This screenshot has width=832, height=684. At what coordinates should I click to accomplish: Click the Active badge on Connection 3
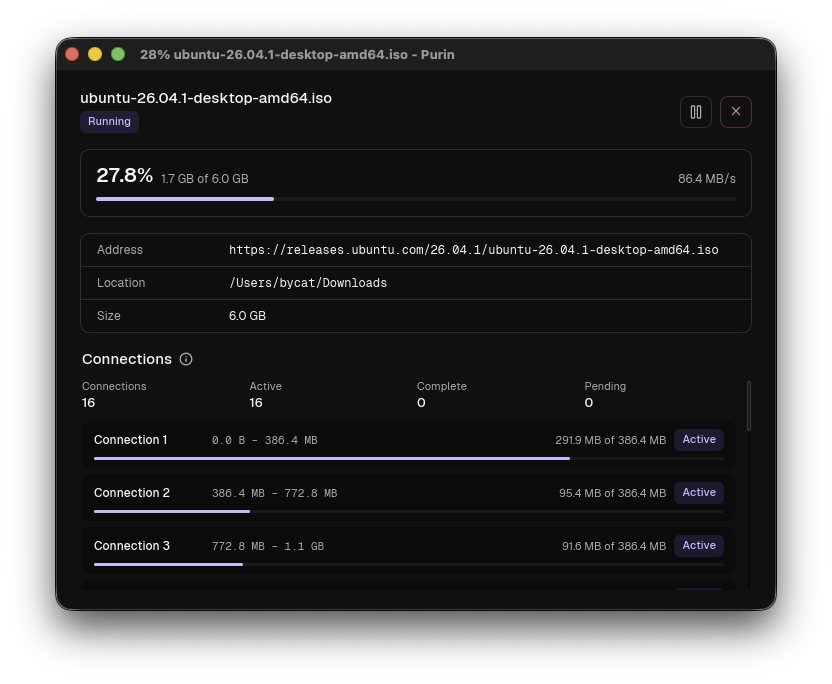coord(699,546)
